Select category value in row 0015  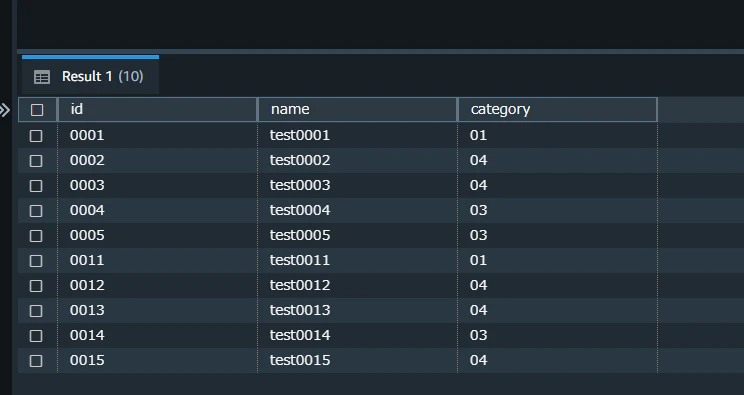point(558,360)
